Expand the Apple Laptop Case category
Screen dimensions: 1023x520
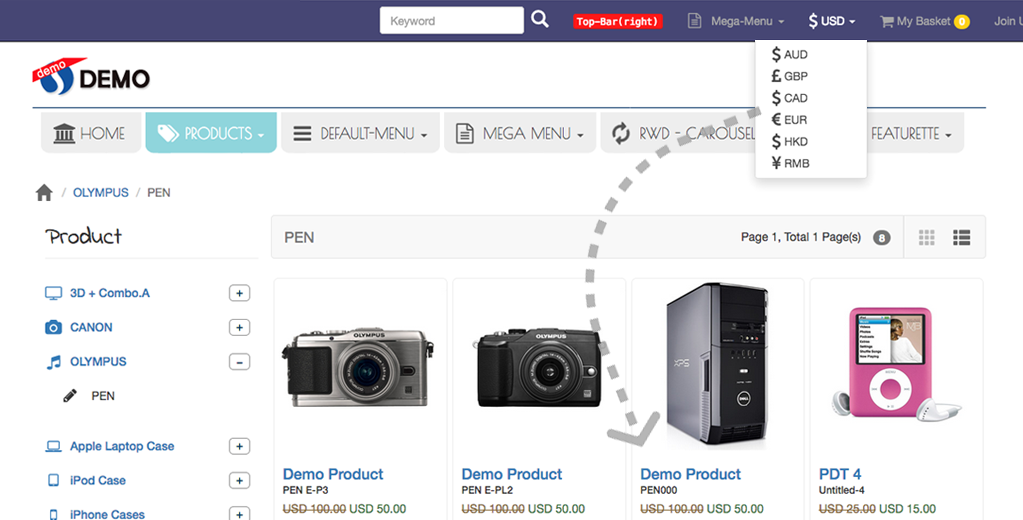(239, 446)
